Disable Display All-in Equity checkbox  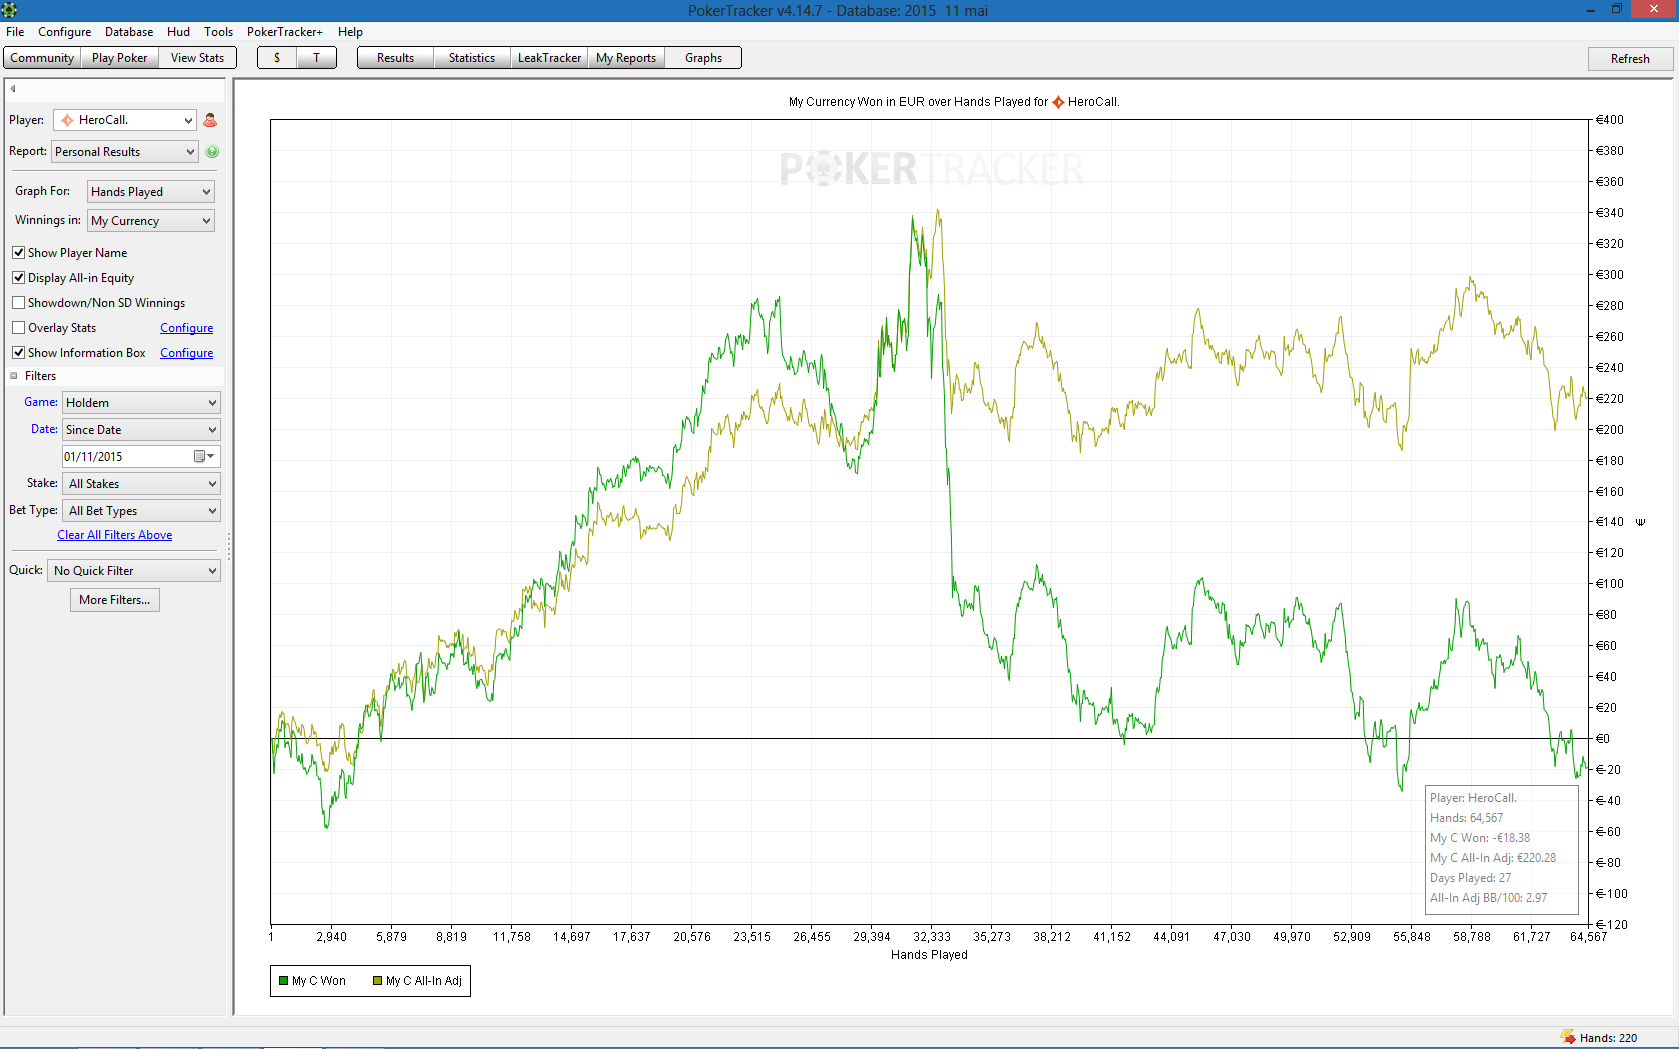pos(18,278)
